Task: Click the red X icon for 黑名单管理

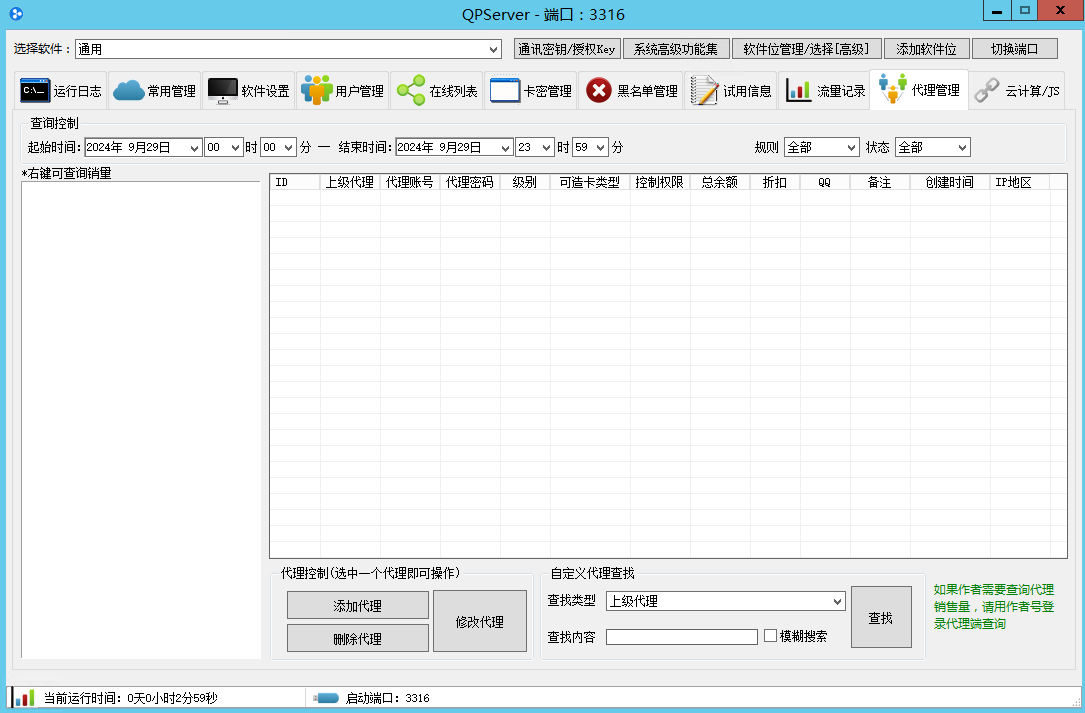Action: (598, 91)
